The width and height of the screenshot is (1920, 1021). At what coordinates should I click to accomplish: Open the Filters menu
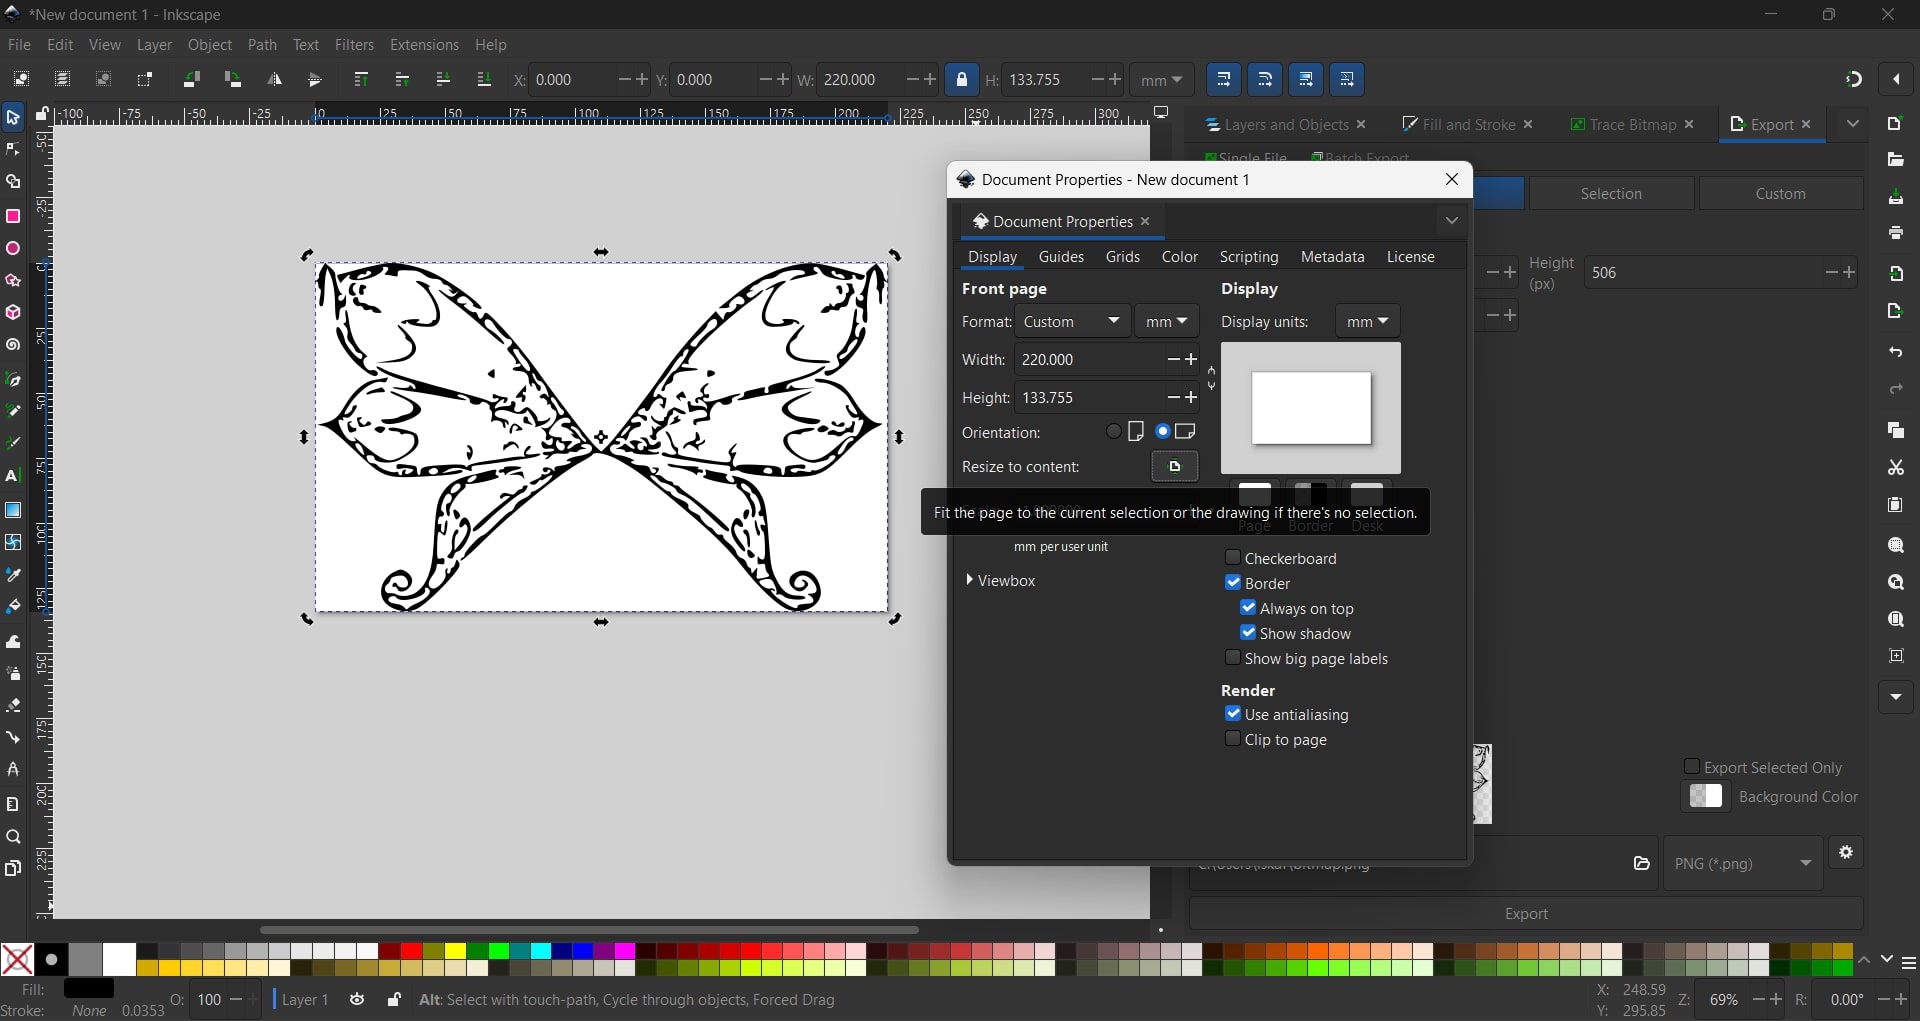(354, 45)
